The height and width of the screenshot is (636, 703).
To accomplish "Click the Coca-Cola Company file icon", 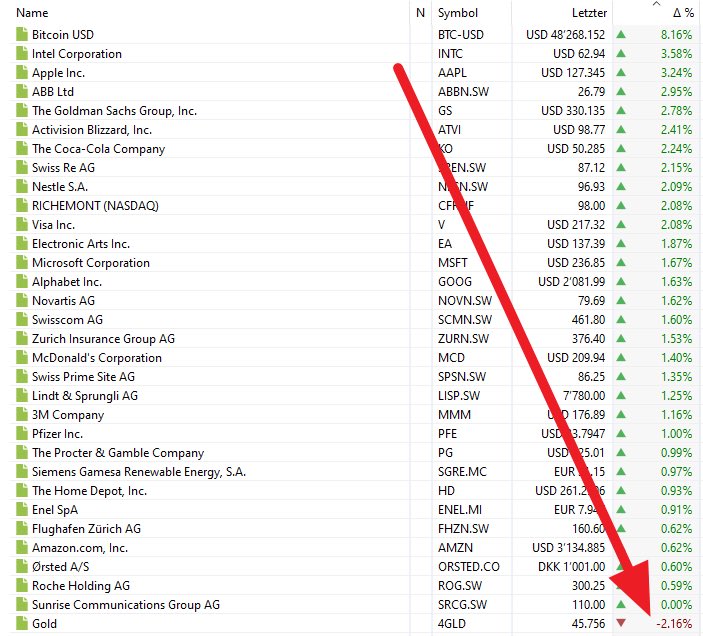I will pyautogui.click(x=22, y=148).
